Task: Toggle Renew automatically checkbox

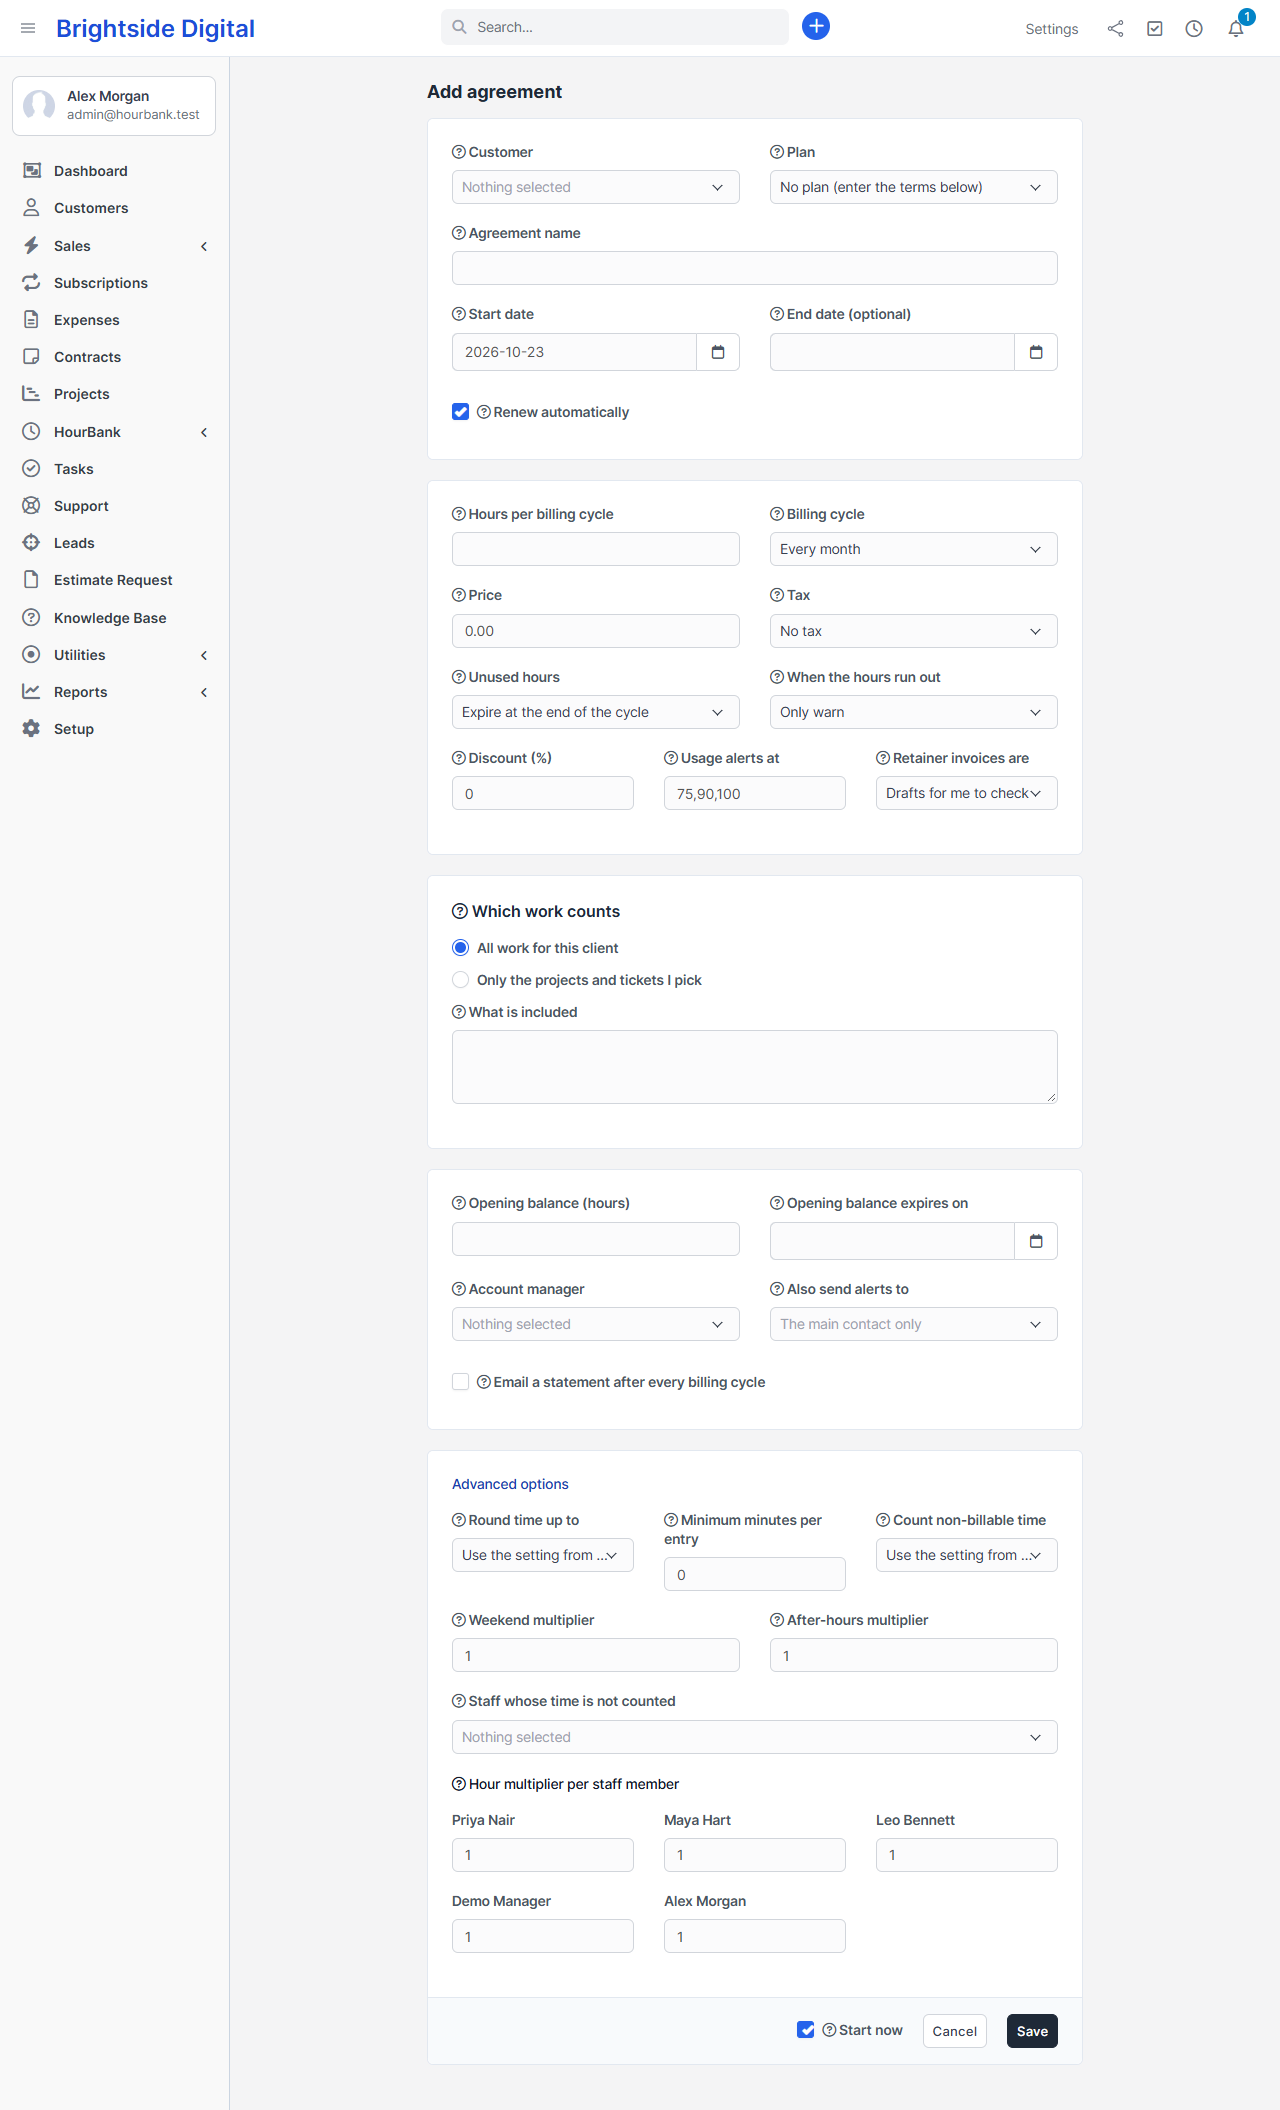Action: click(x=461, y=412)
